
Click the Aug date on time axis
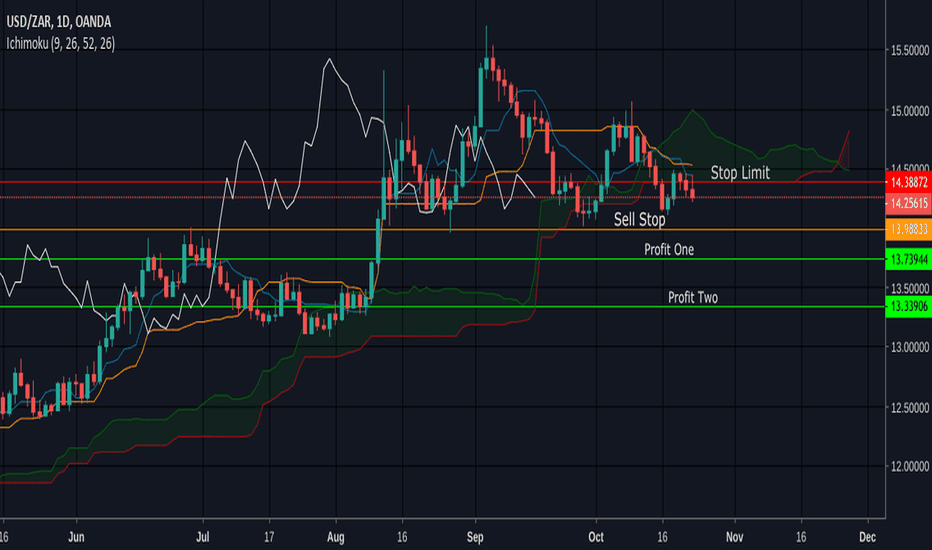tap(336, 537)
